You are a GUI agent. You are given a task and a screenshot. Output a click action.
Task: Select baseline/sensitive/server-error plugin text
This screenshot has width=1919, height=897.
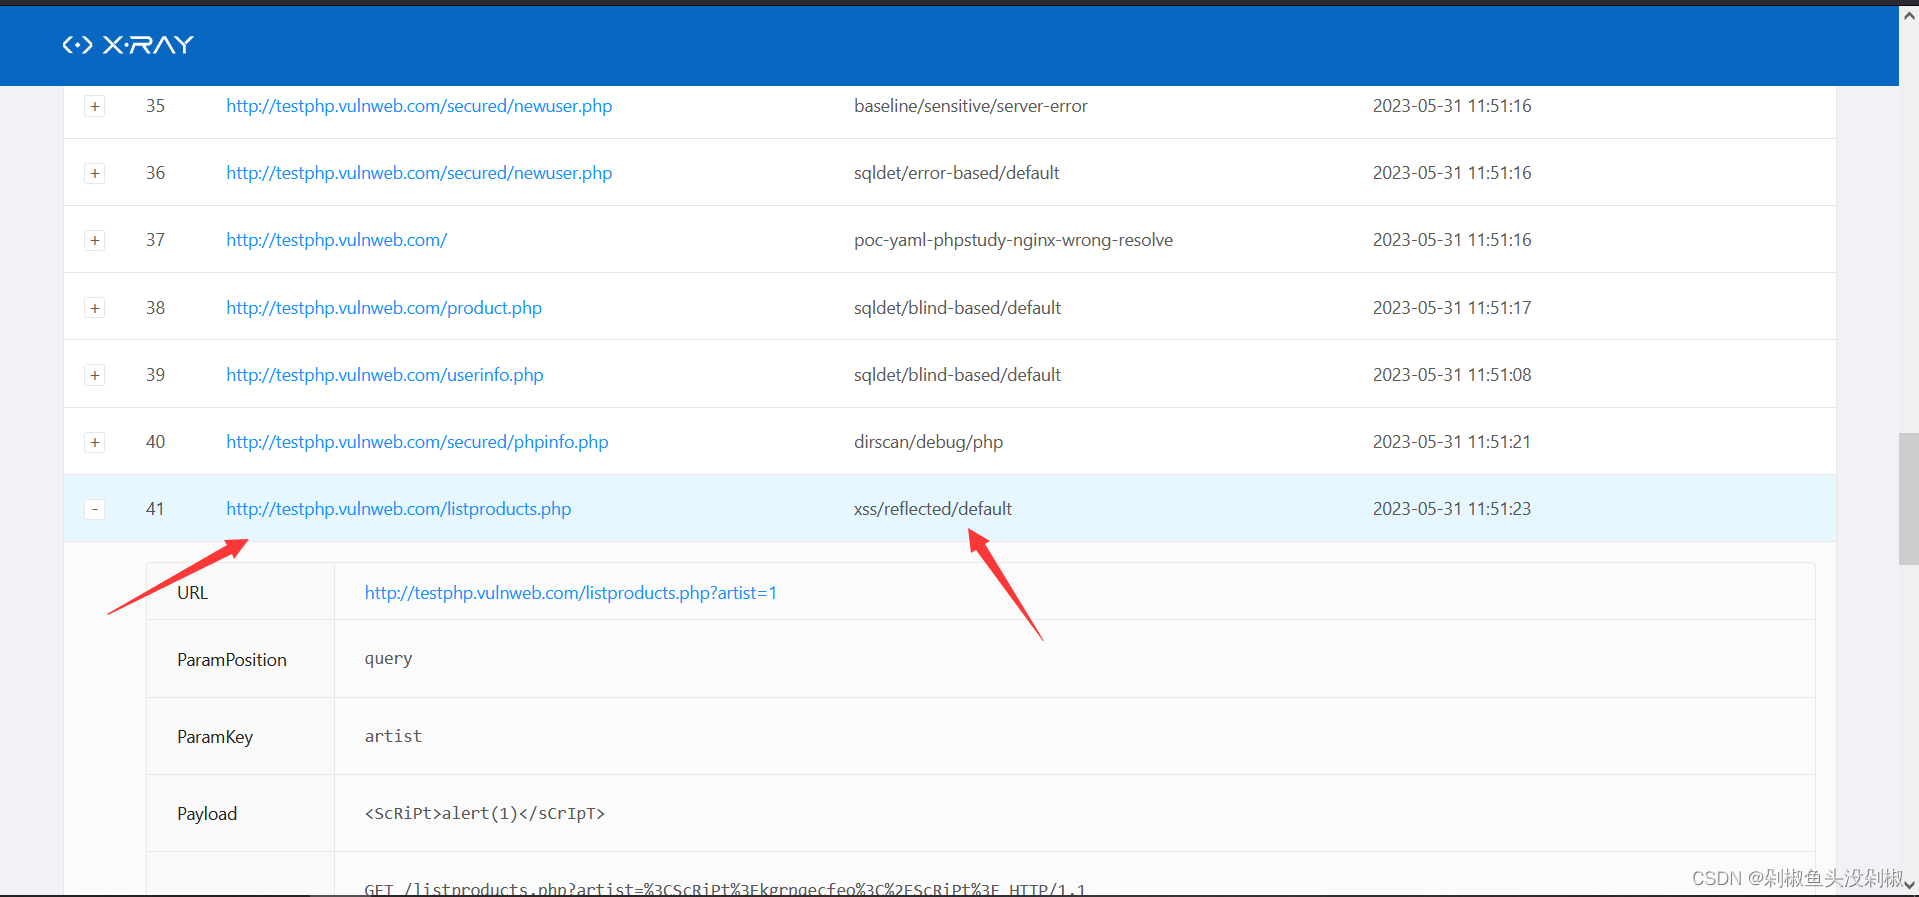coord(971,106)
